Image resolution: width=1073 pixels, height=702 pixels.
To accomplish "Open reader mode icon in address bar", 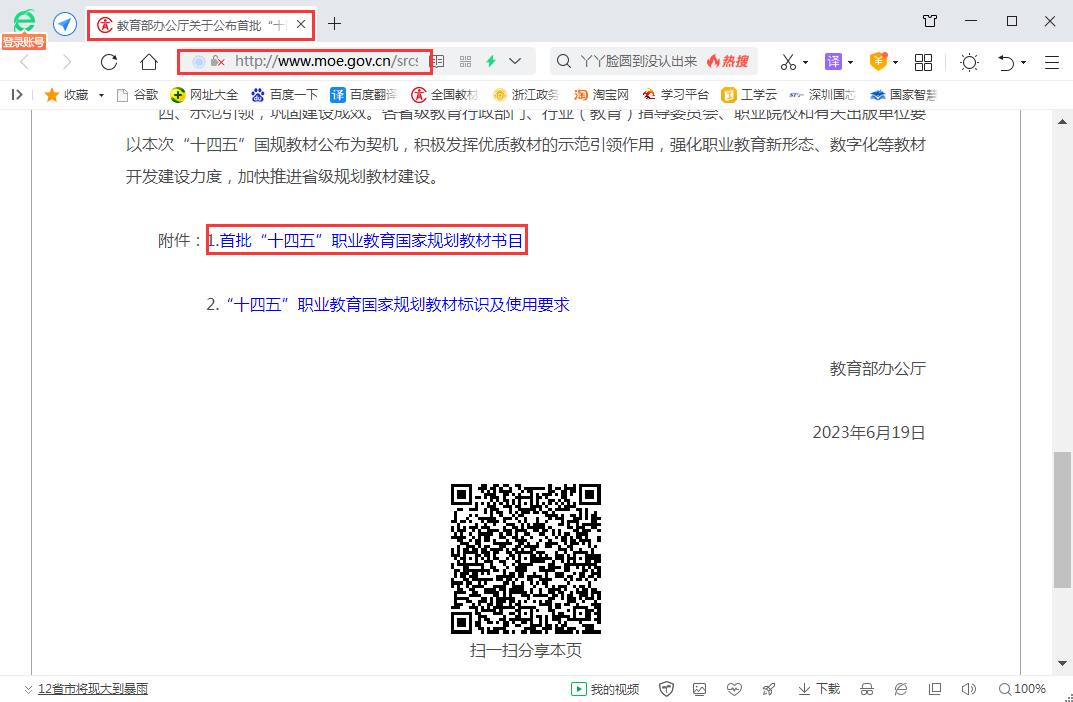I will click(x=437, y=62).
